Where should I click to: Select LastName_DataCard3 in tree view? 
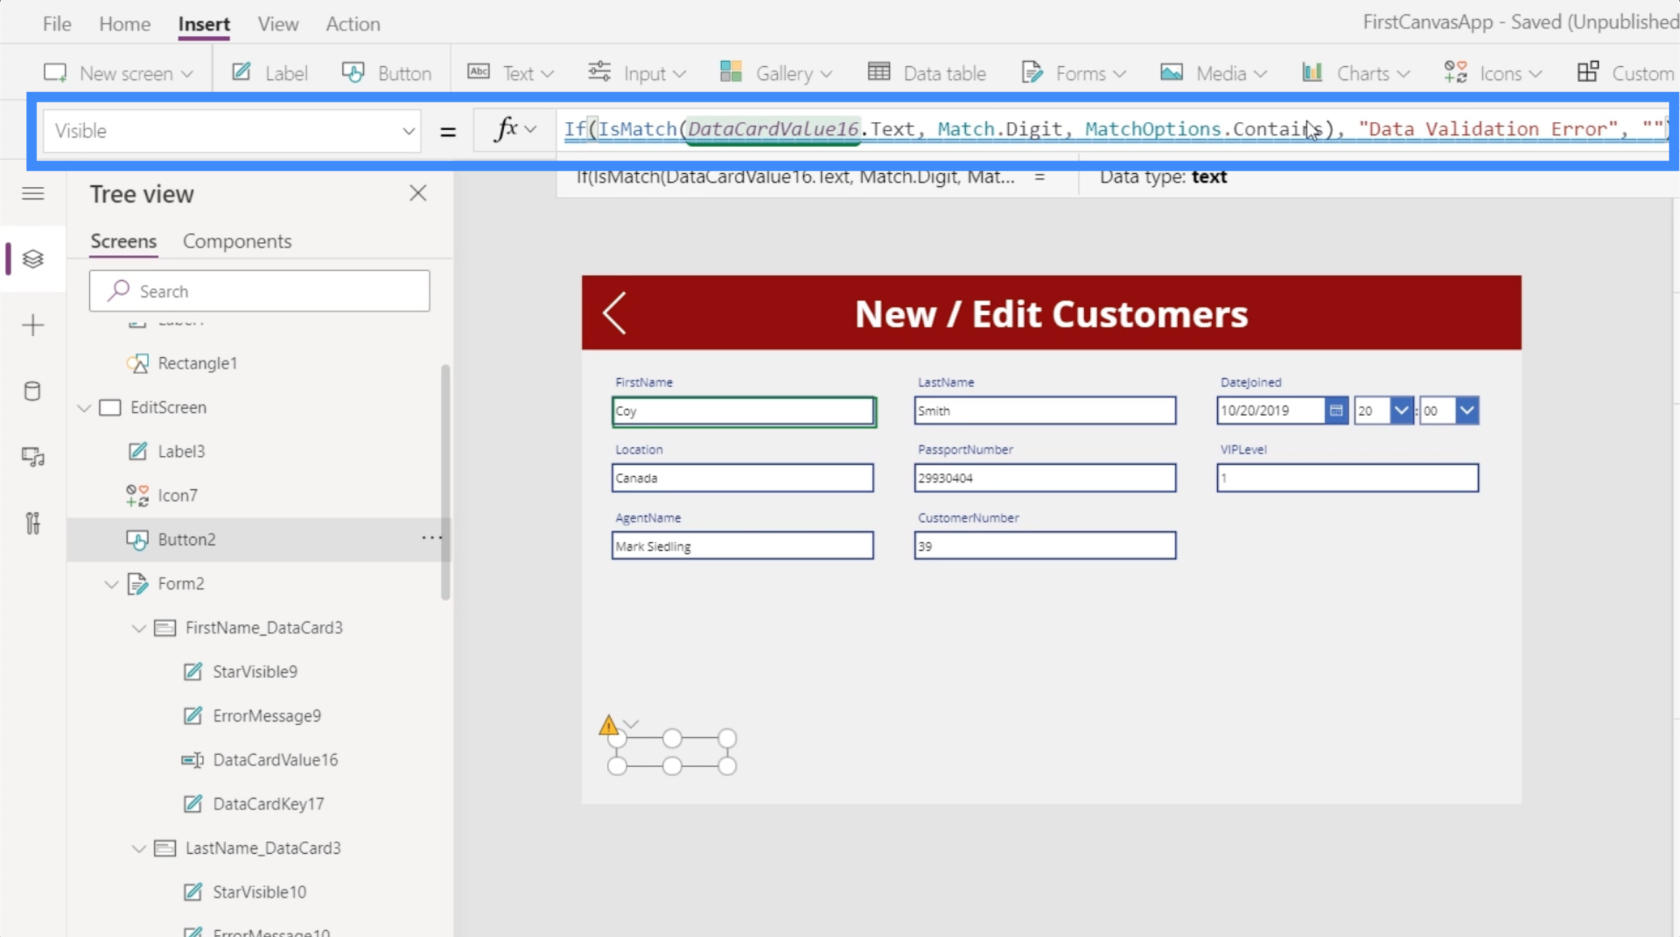pyautogui.click(x=263, y=847)
